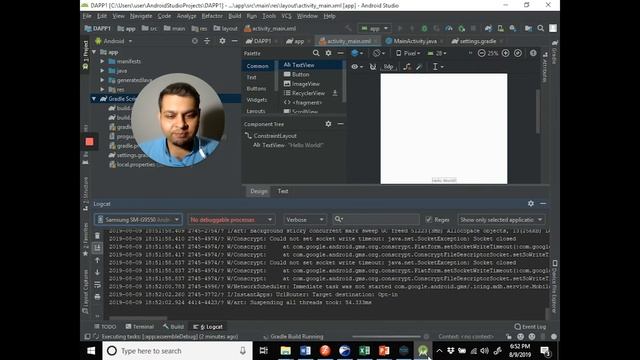Open the TODO tool window
The width and height of the screenshot is (640, 360).
coord(105,327)
